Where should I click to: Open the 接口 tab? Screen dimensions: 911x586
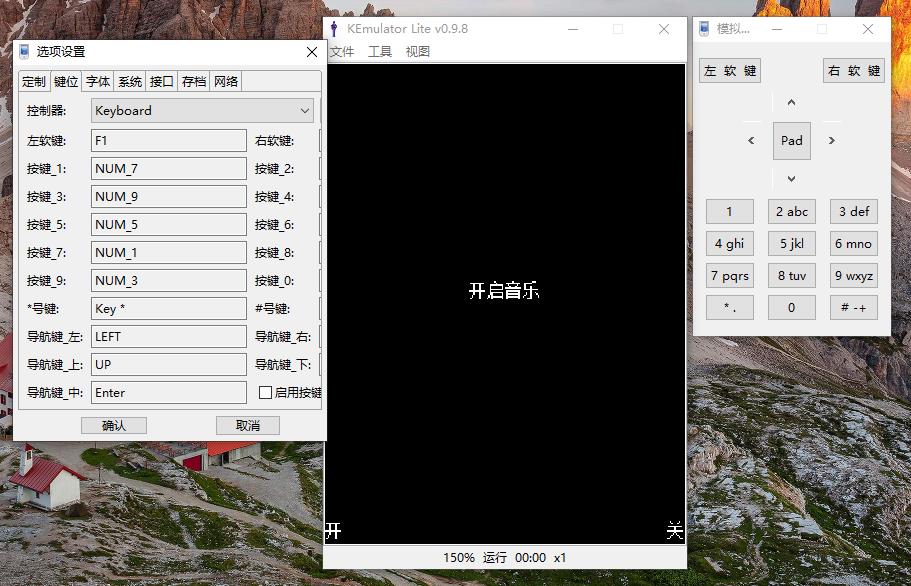tap(162, 82)
